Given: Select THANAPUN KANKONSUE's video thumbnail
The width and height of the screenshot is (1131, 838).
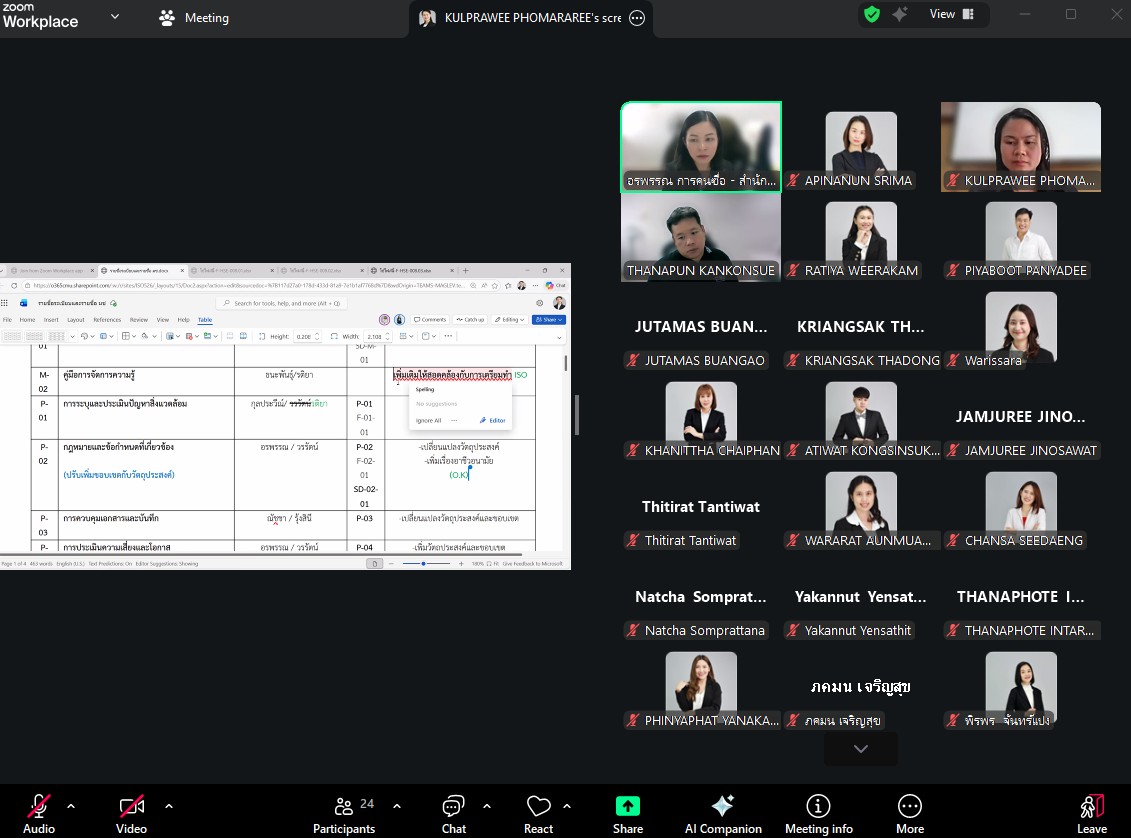Looking at the screenshot, I should (x=700, y=237).
